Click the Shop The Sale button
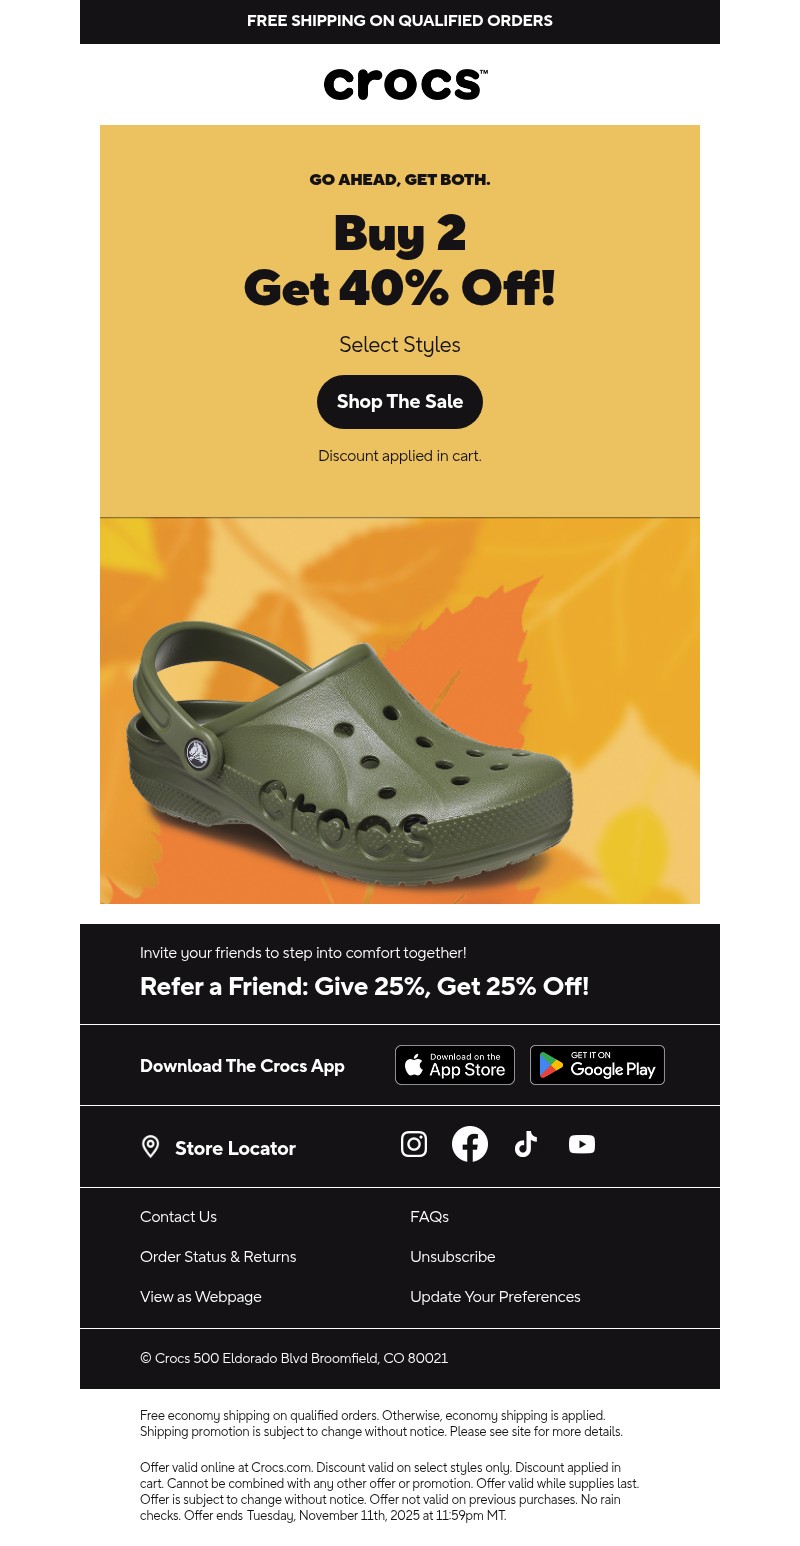This screenshot has width=800, height=1546. click(400, 402)
